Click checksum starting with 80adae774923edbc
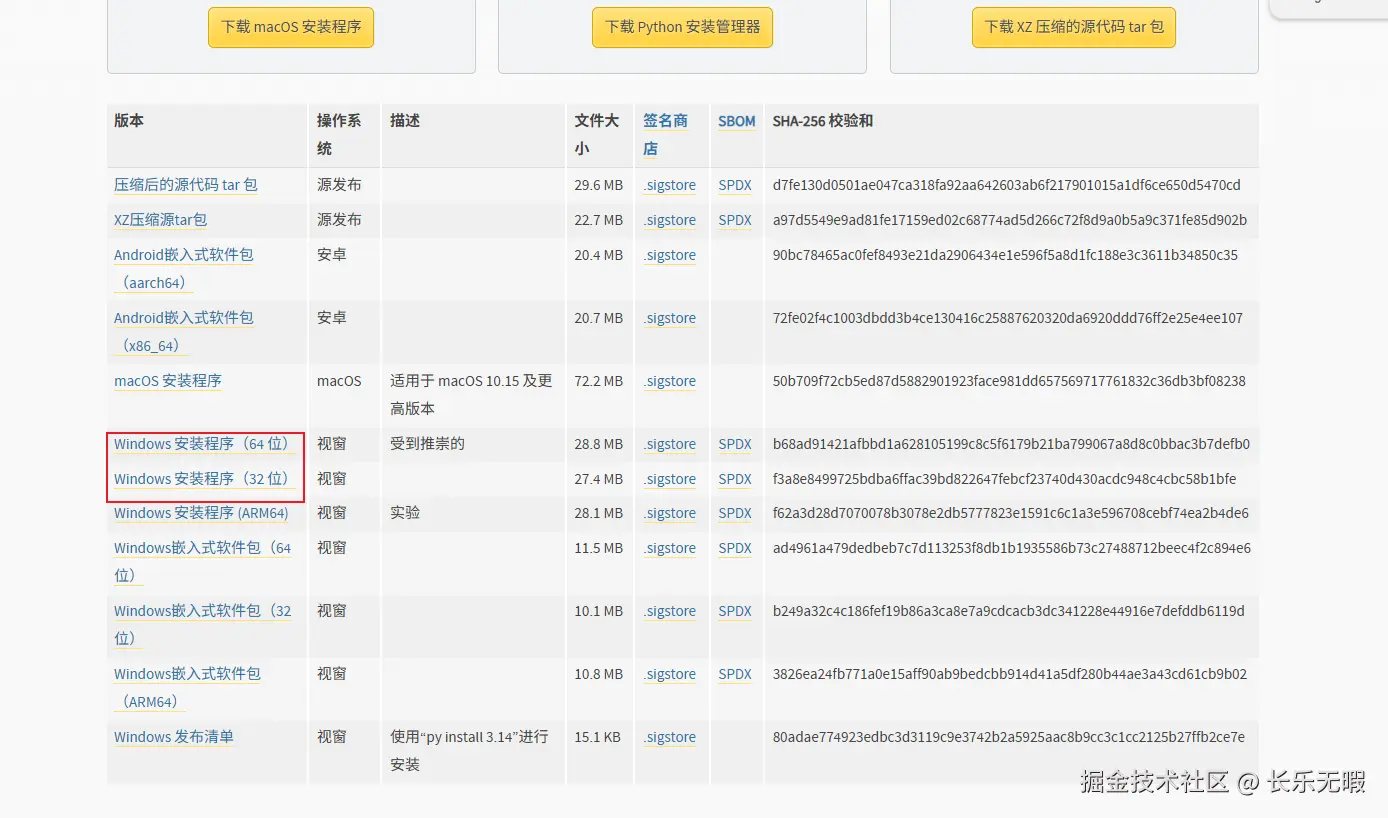This screenshot has height=818, width=1388. 1009,737
